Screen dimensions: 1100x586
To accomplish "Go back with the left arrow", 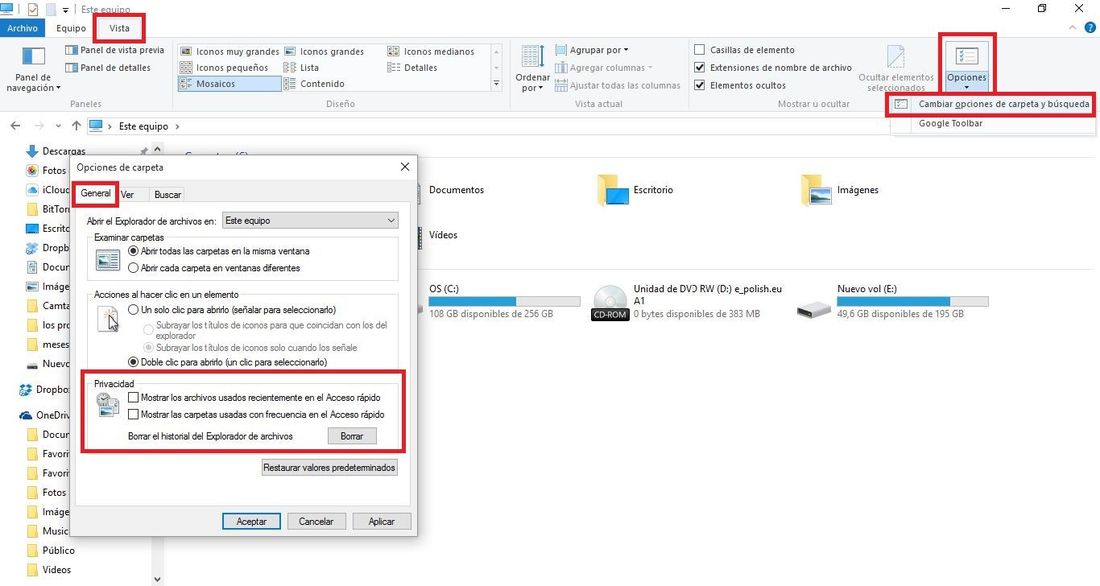I will (15, 126).
